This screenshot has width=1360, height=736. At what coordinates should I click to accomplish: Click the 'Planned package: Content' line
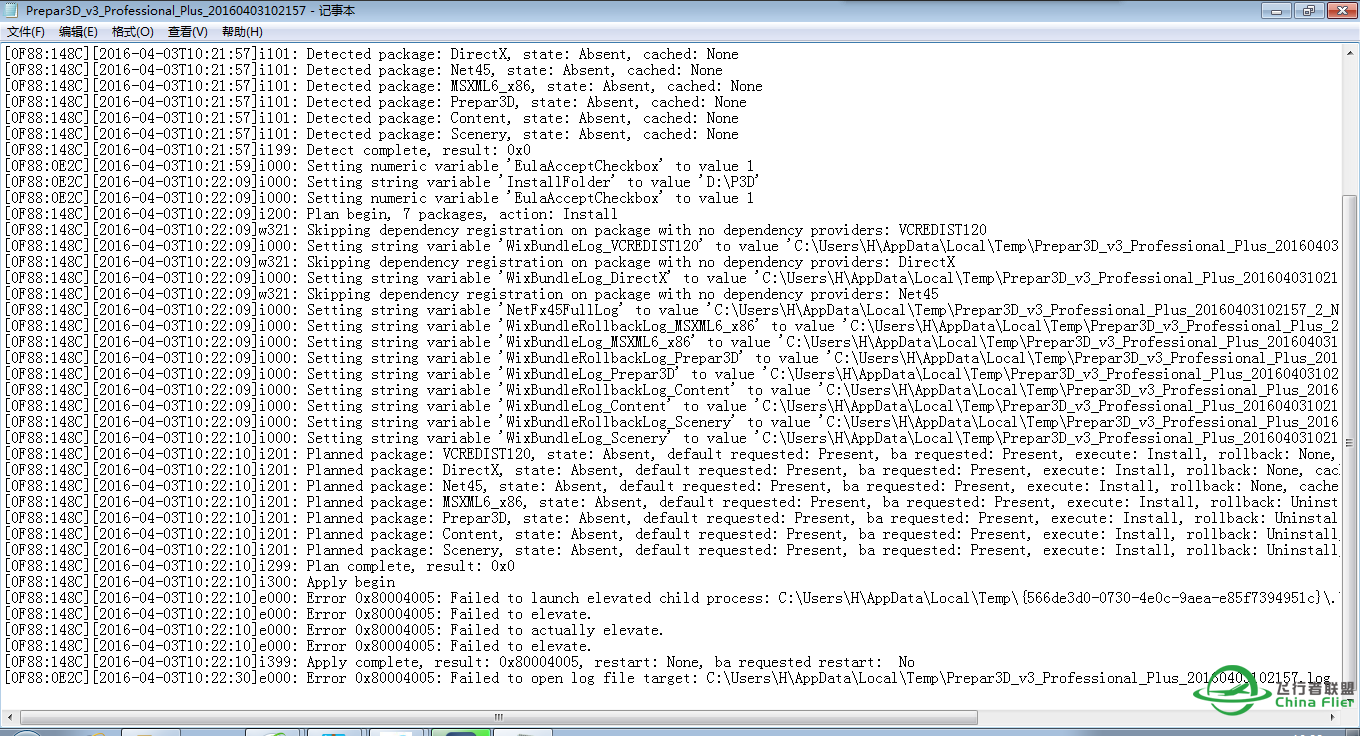tap(672, 534)
